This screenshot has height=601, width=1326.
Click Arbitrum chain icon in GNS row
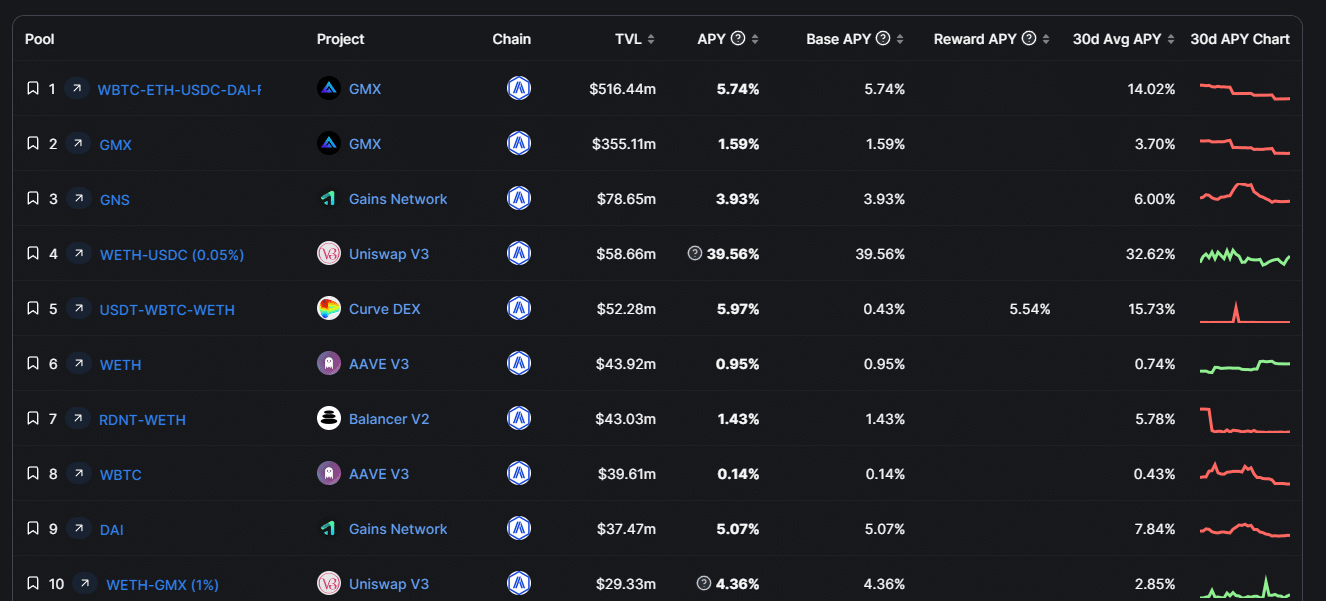519,199
